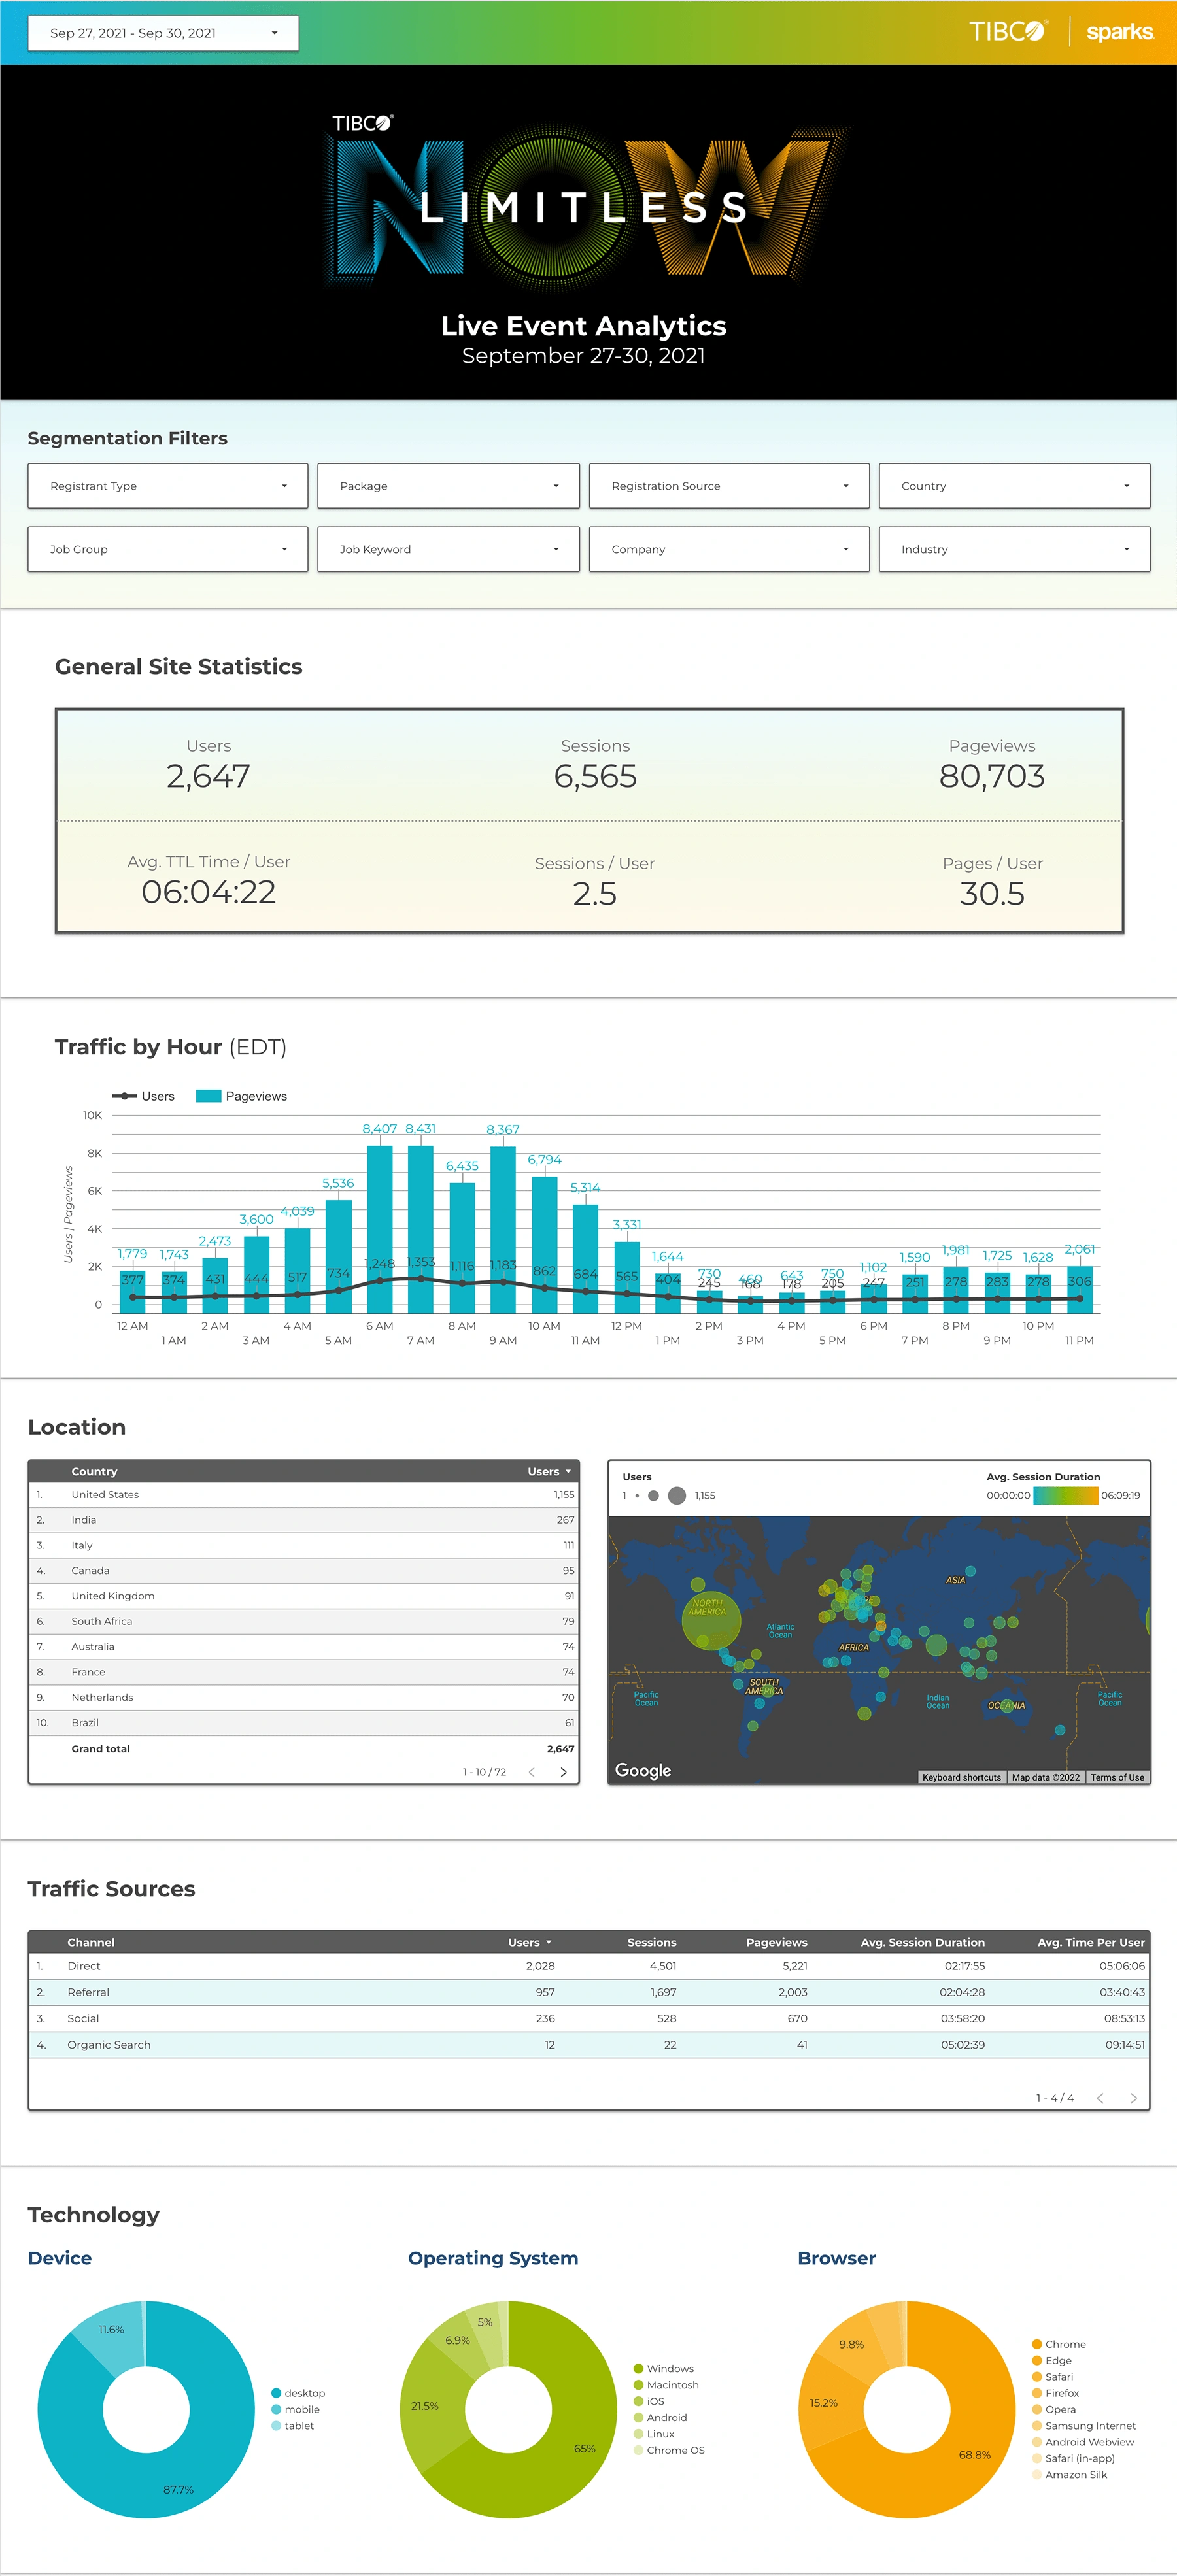This screenshot has width=1177, height=2576.
Task: Click the Pageviews legend item in traffic chart
Action: 242,1096
